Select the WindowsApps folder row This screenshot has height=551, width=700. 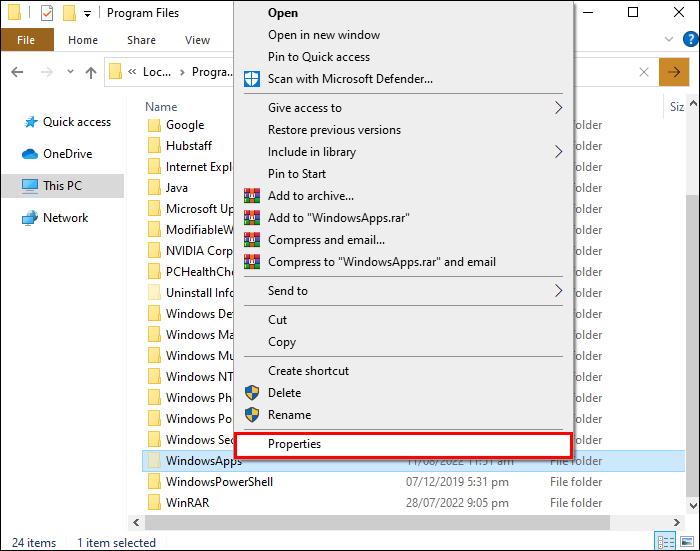413,461
